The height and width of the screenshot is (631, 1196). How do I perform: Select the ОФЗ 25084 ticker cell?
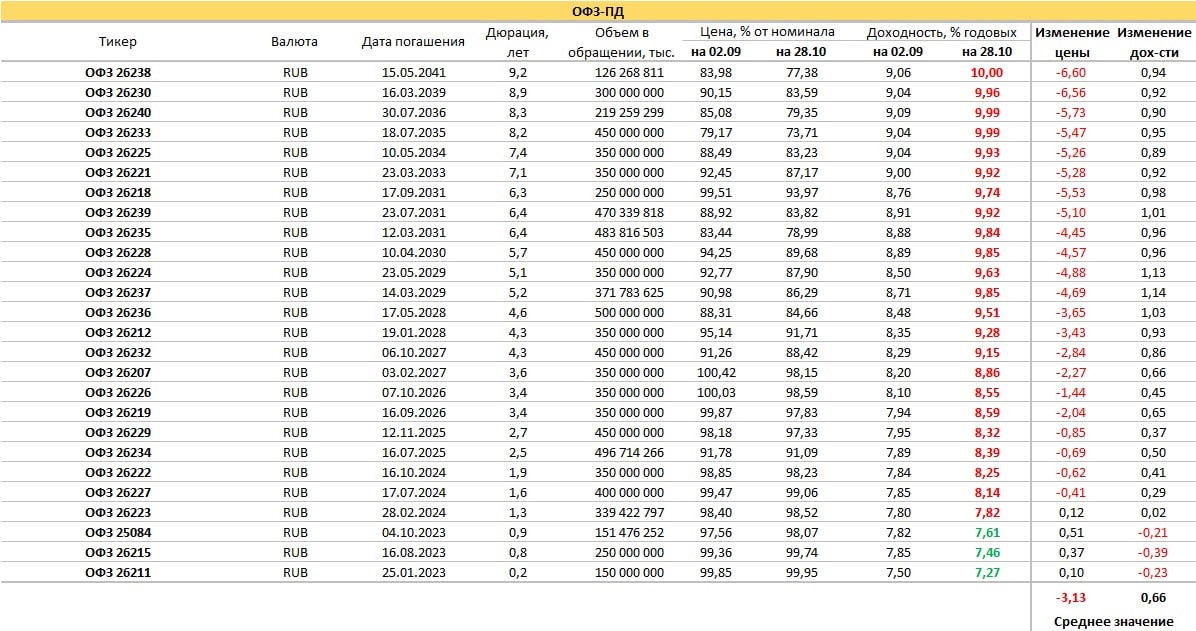pyautogui.click(x=118, y=532)
